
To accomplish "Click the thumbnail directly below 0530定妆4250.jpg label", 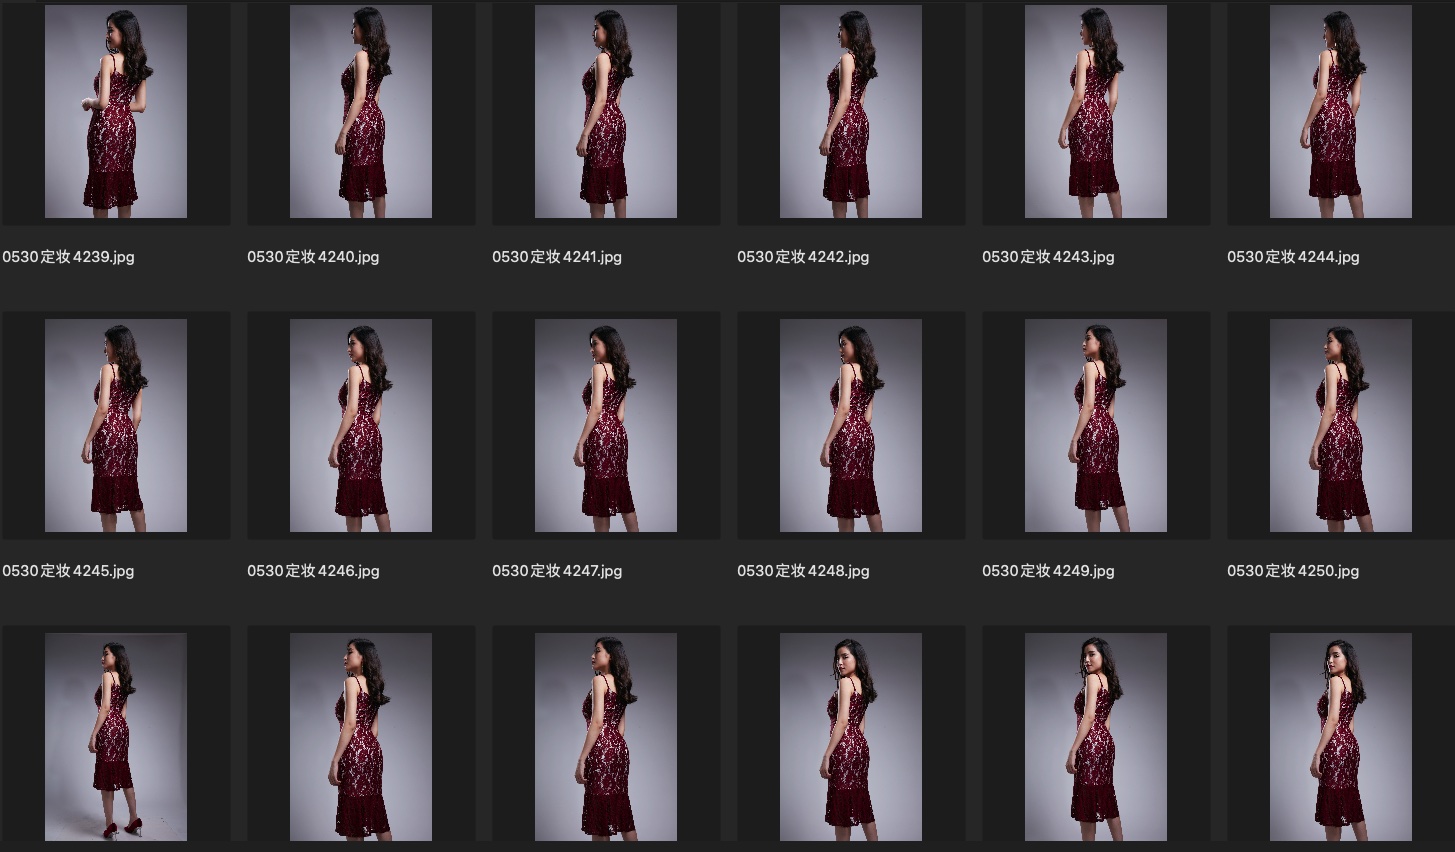I will (x=1341, y=737).
